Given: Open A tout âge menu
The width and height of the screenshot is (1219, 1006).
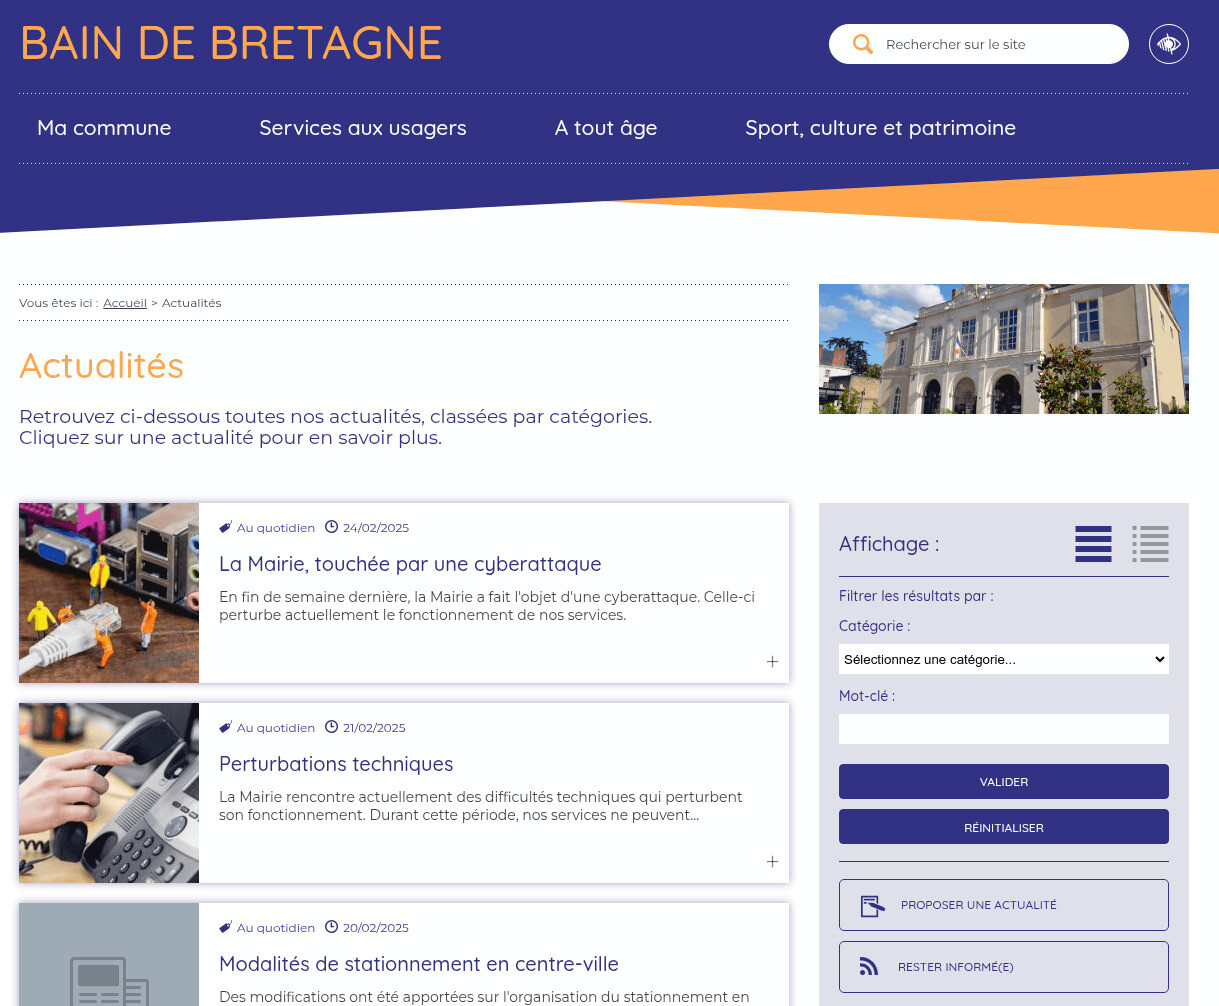Looking at the screenshot, I should coord(606,128).
